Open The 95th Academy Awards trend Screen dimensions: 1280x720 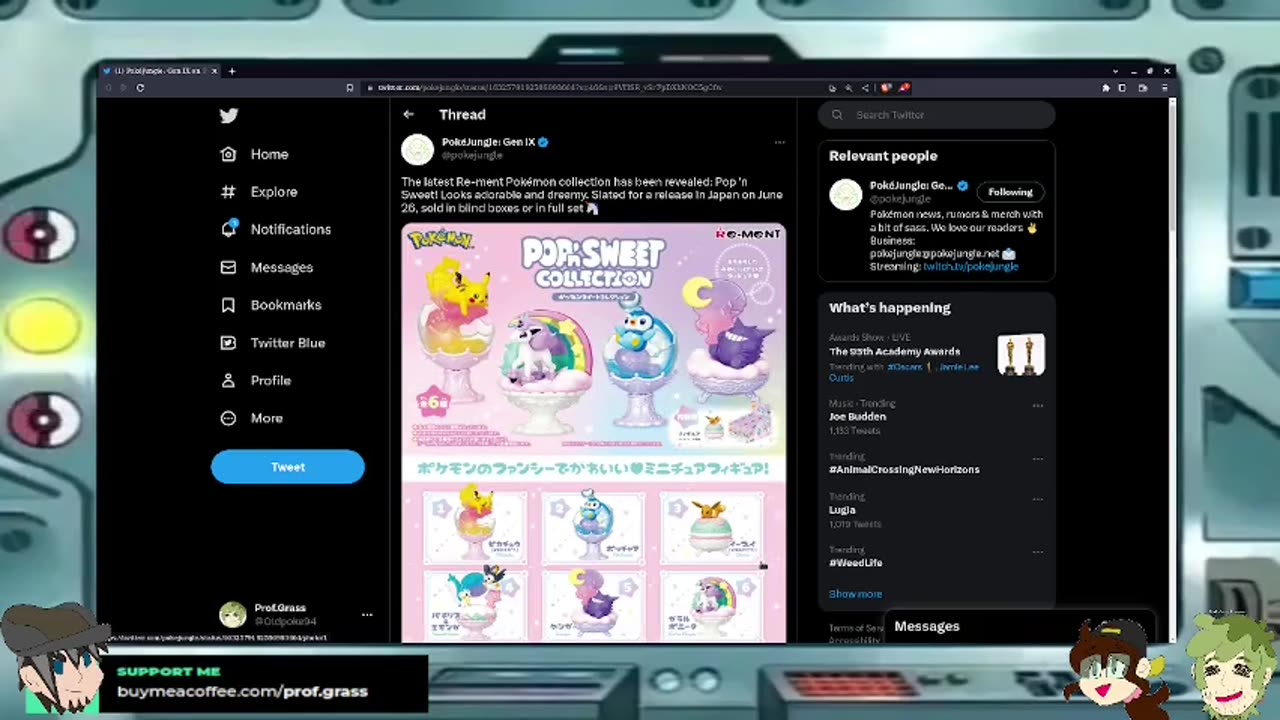894,352
